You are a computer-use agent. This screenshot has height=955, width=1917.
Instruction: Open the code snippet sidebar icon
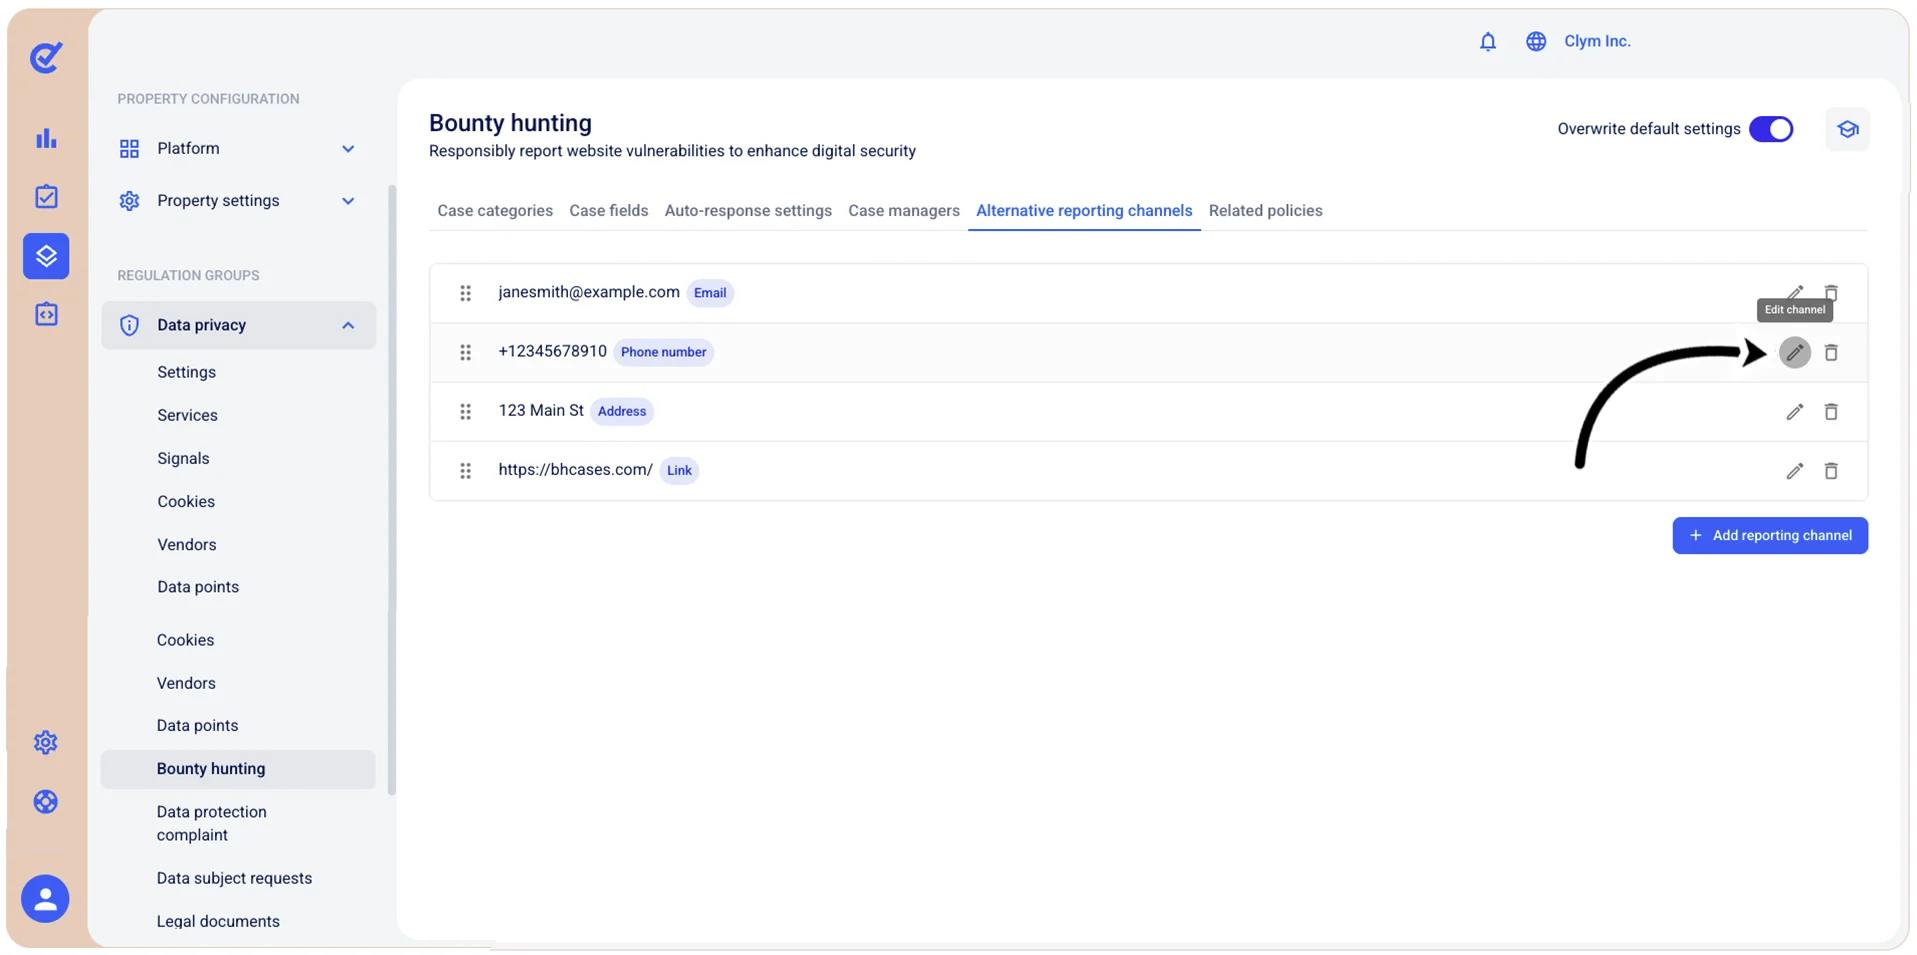click(46, 314)
